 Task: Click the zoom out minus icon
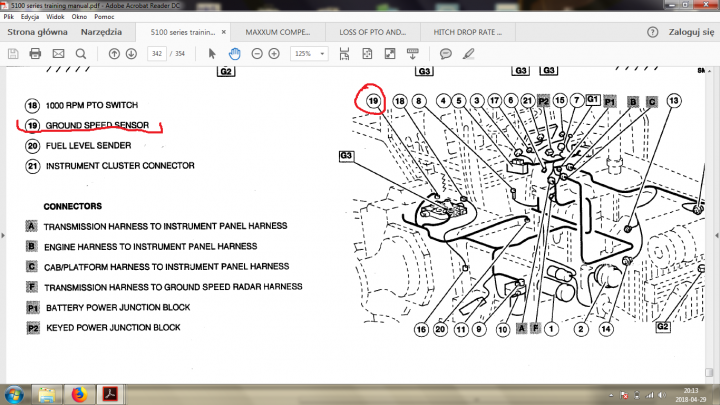click(256, 53)
